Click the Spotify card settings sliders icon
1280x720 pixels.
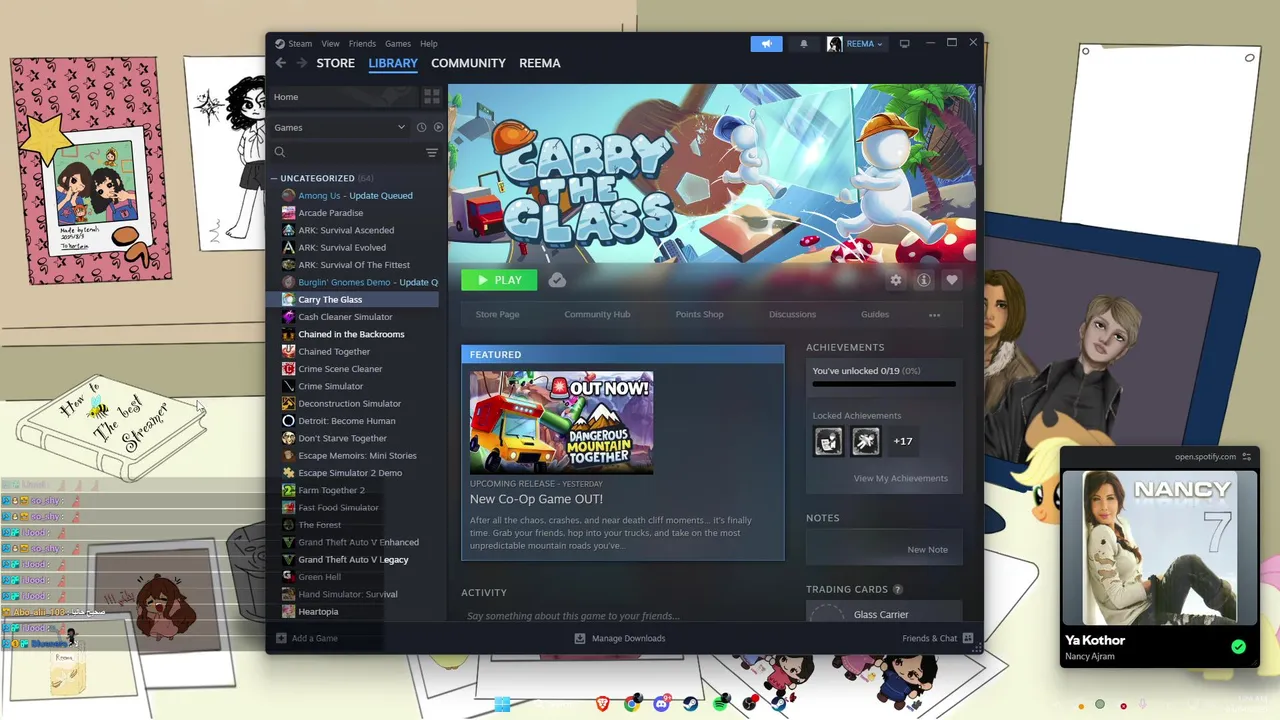coord(1247,457)
